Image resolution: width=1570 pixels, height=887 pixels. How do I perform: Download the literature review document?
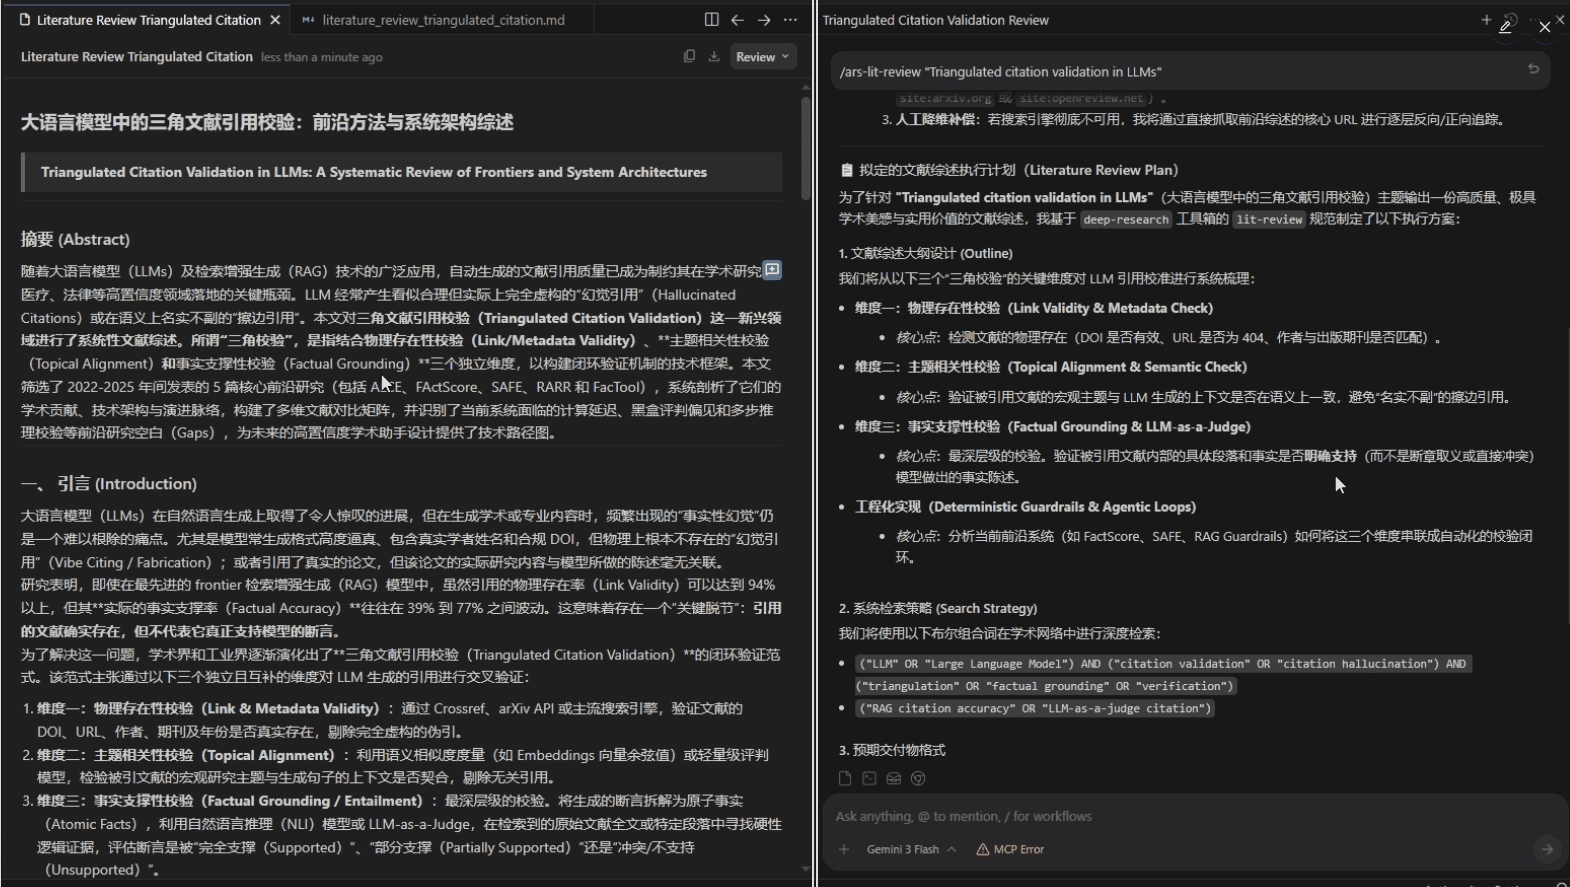pos(714,57)
